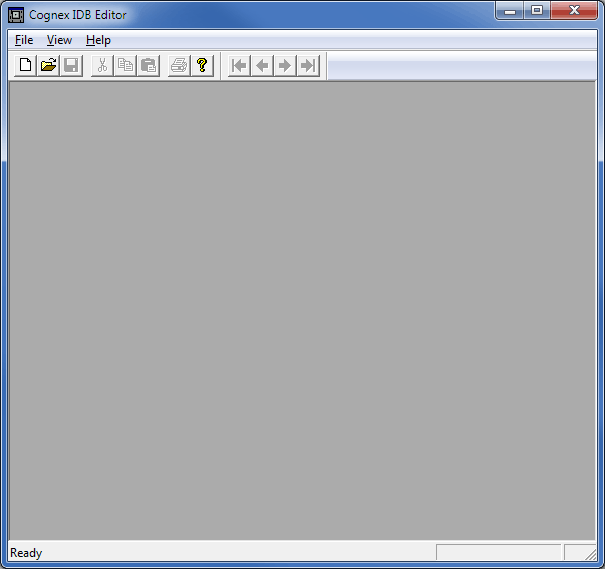
Task: Open the Help menu
Action: [98, 40]
